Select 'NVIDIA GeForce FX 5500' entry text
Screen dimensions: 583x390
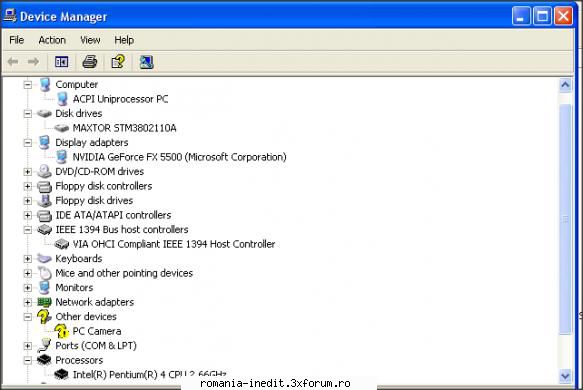pos(180,157)
